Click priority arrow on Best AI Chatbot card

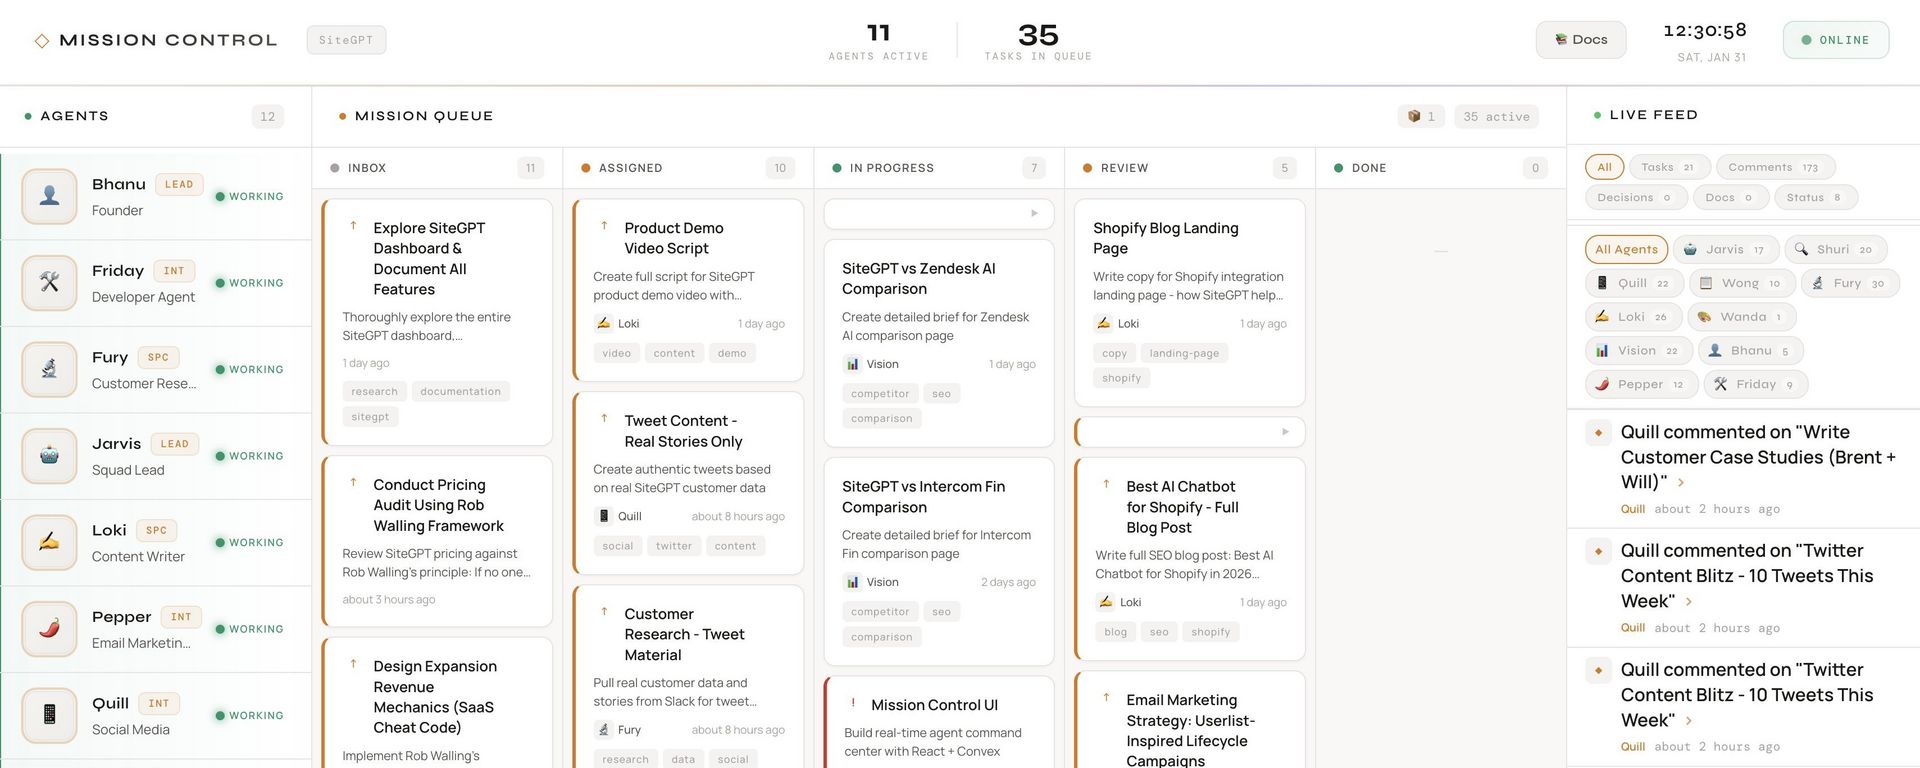coord(1106,484)
